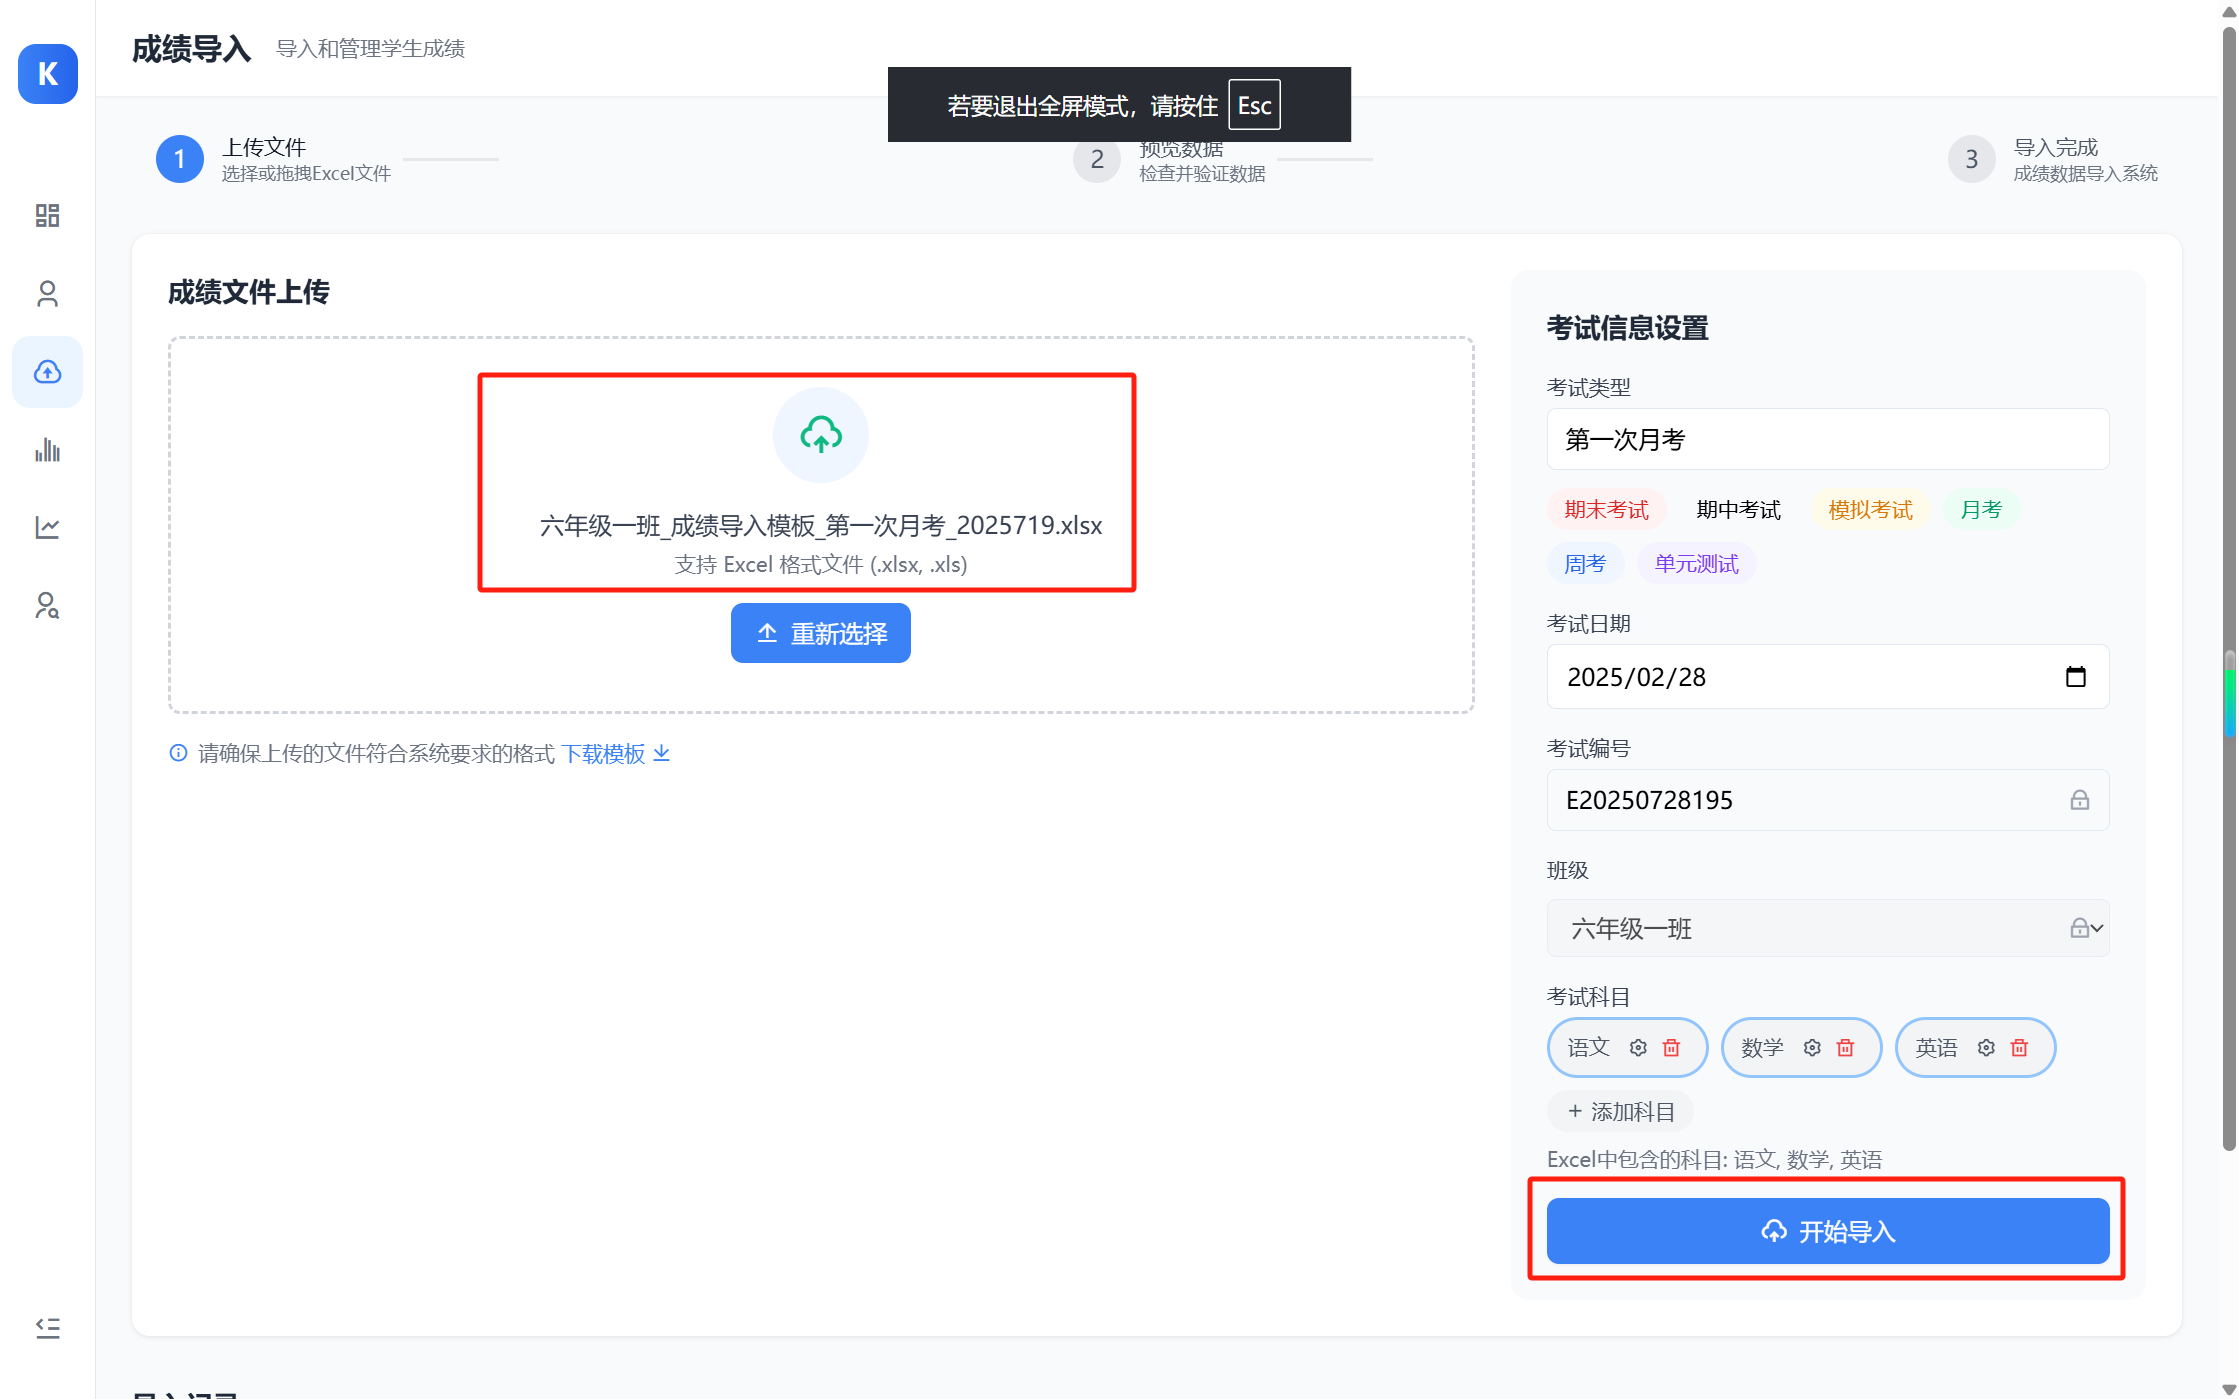
Task: Expand the 班级 dropdown showing 六年级一班
Action: point(2090,928)
